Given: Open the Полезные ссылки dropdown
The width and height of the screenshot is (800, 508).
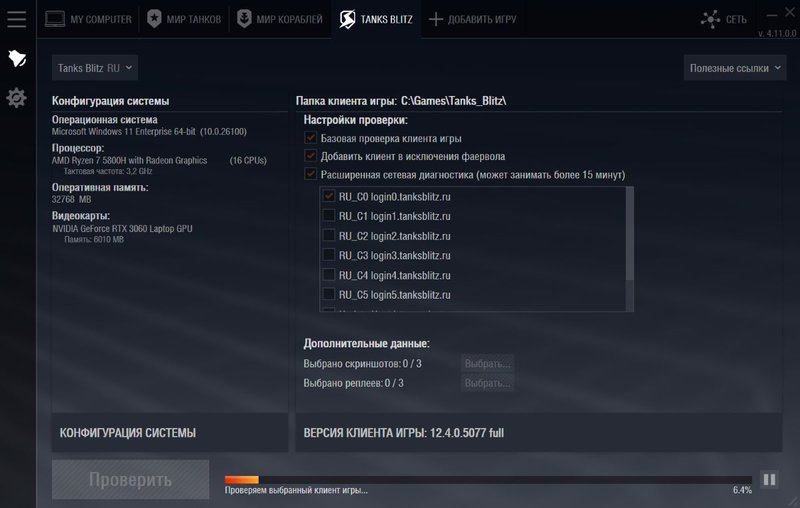Looking at the screenshot, I should tap(735, 68).
